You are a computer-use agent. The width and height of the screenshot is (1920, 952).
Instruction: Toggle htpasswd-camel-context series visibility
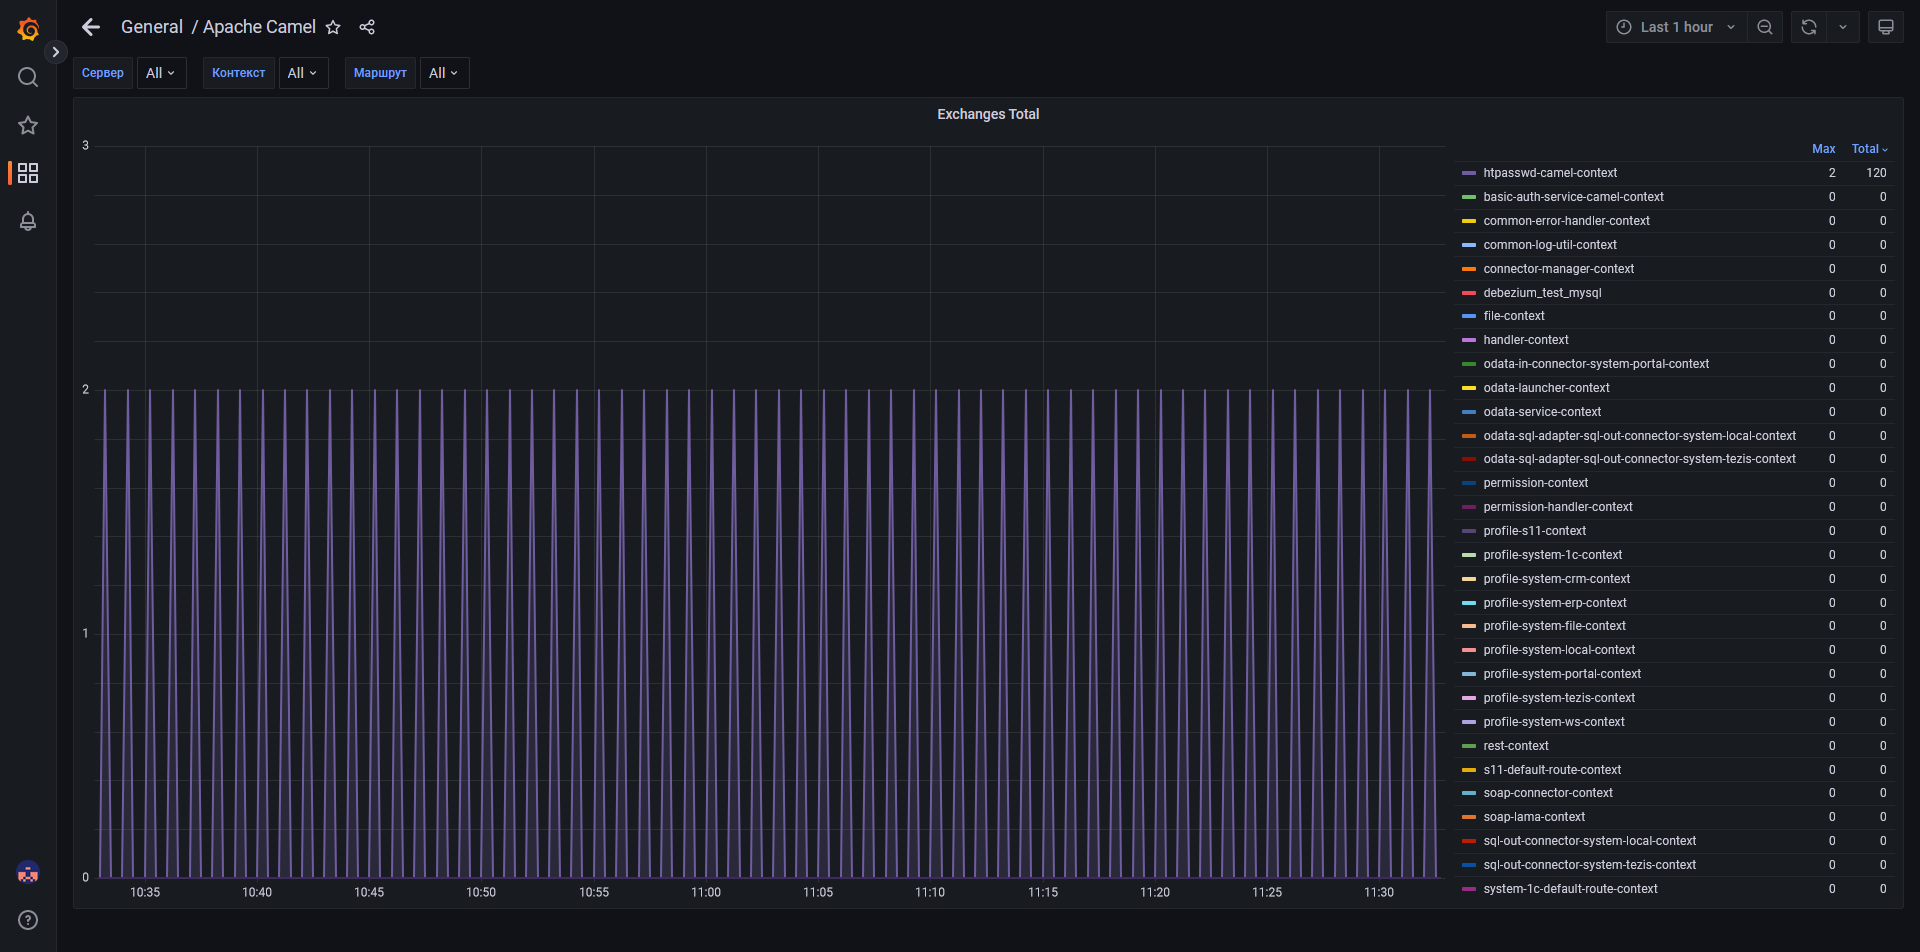point(1549,173)
